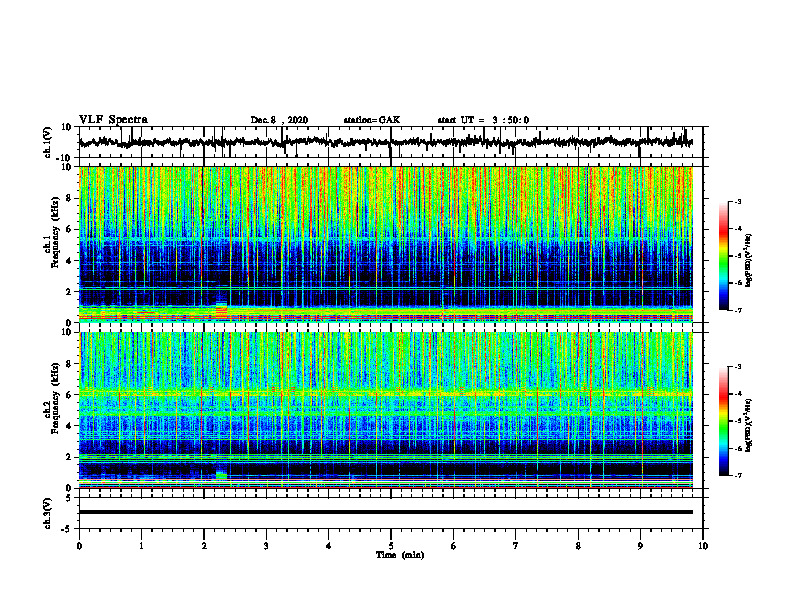Click the "-7" label on ch.2 colorbar
Image resolution: width=792 pixels, height=612 pixels.
(x=738, y=475)
